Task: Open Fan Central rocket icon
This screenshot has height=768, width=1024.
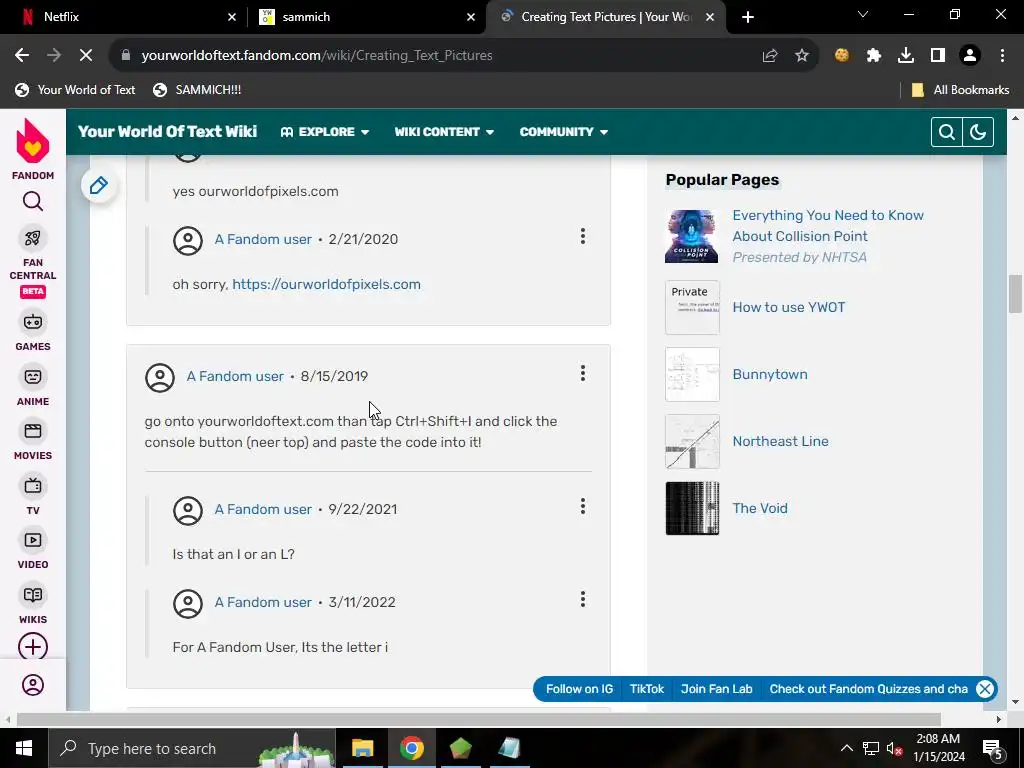Action: 33,238
